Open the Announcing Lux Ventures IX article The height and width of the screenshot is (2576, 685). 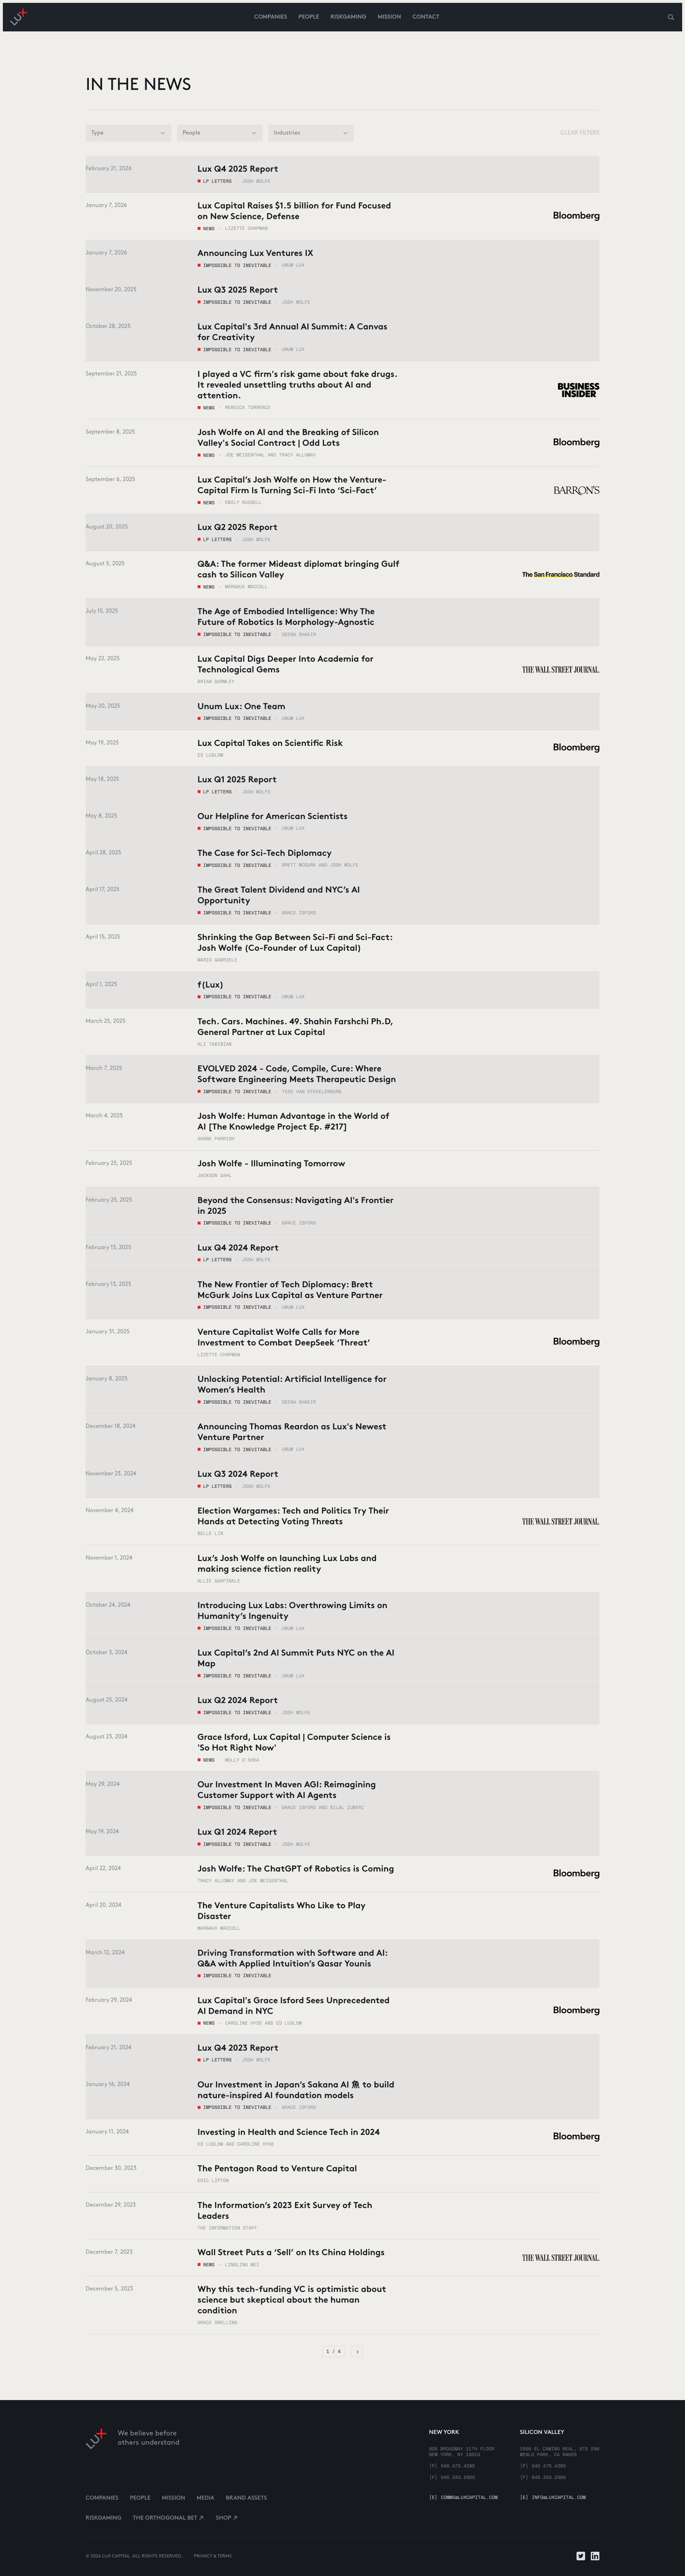tap(255, 253)
